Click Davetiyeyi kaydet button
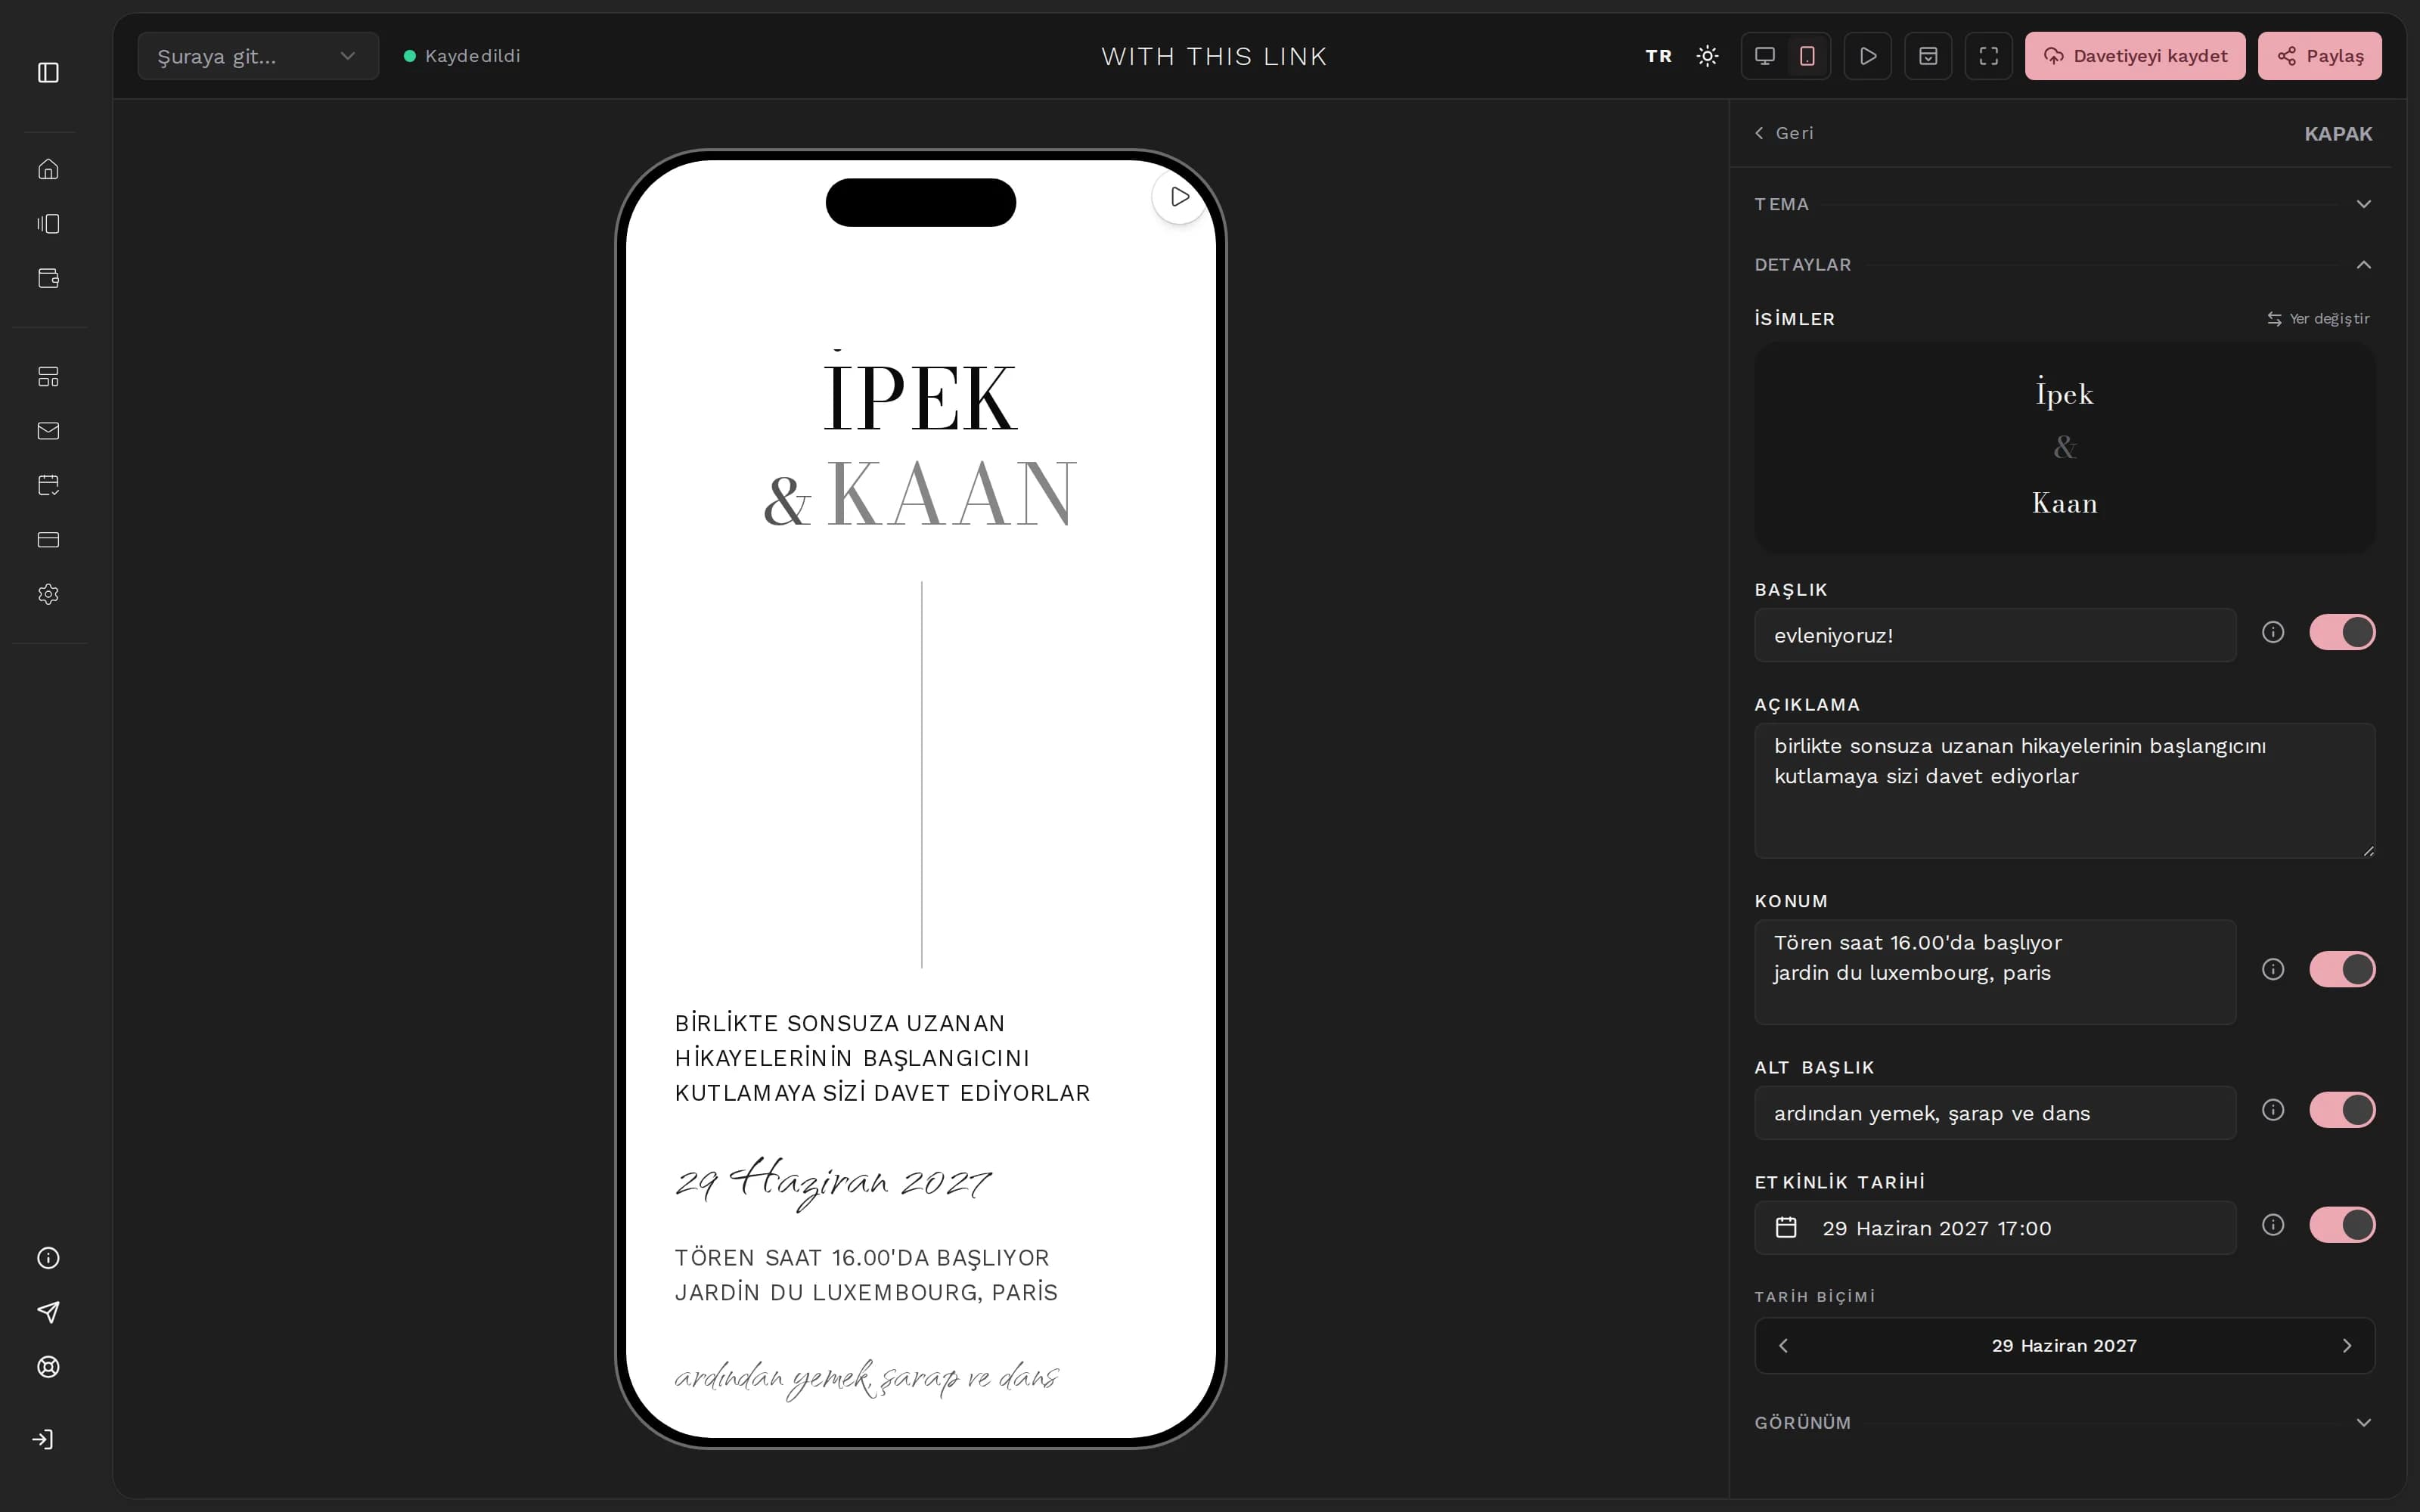2420x1512 pixels. tap(2135, 56)
